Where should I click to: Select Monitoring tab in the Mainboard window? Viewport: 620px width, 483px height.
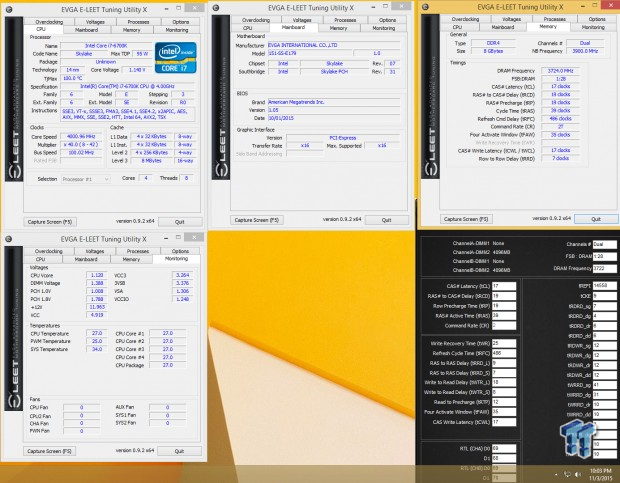click(x=384, y=28)
